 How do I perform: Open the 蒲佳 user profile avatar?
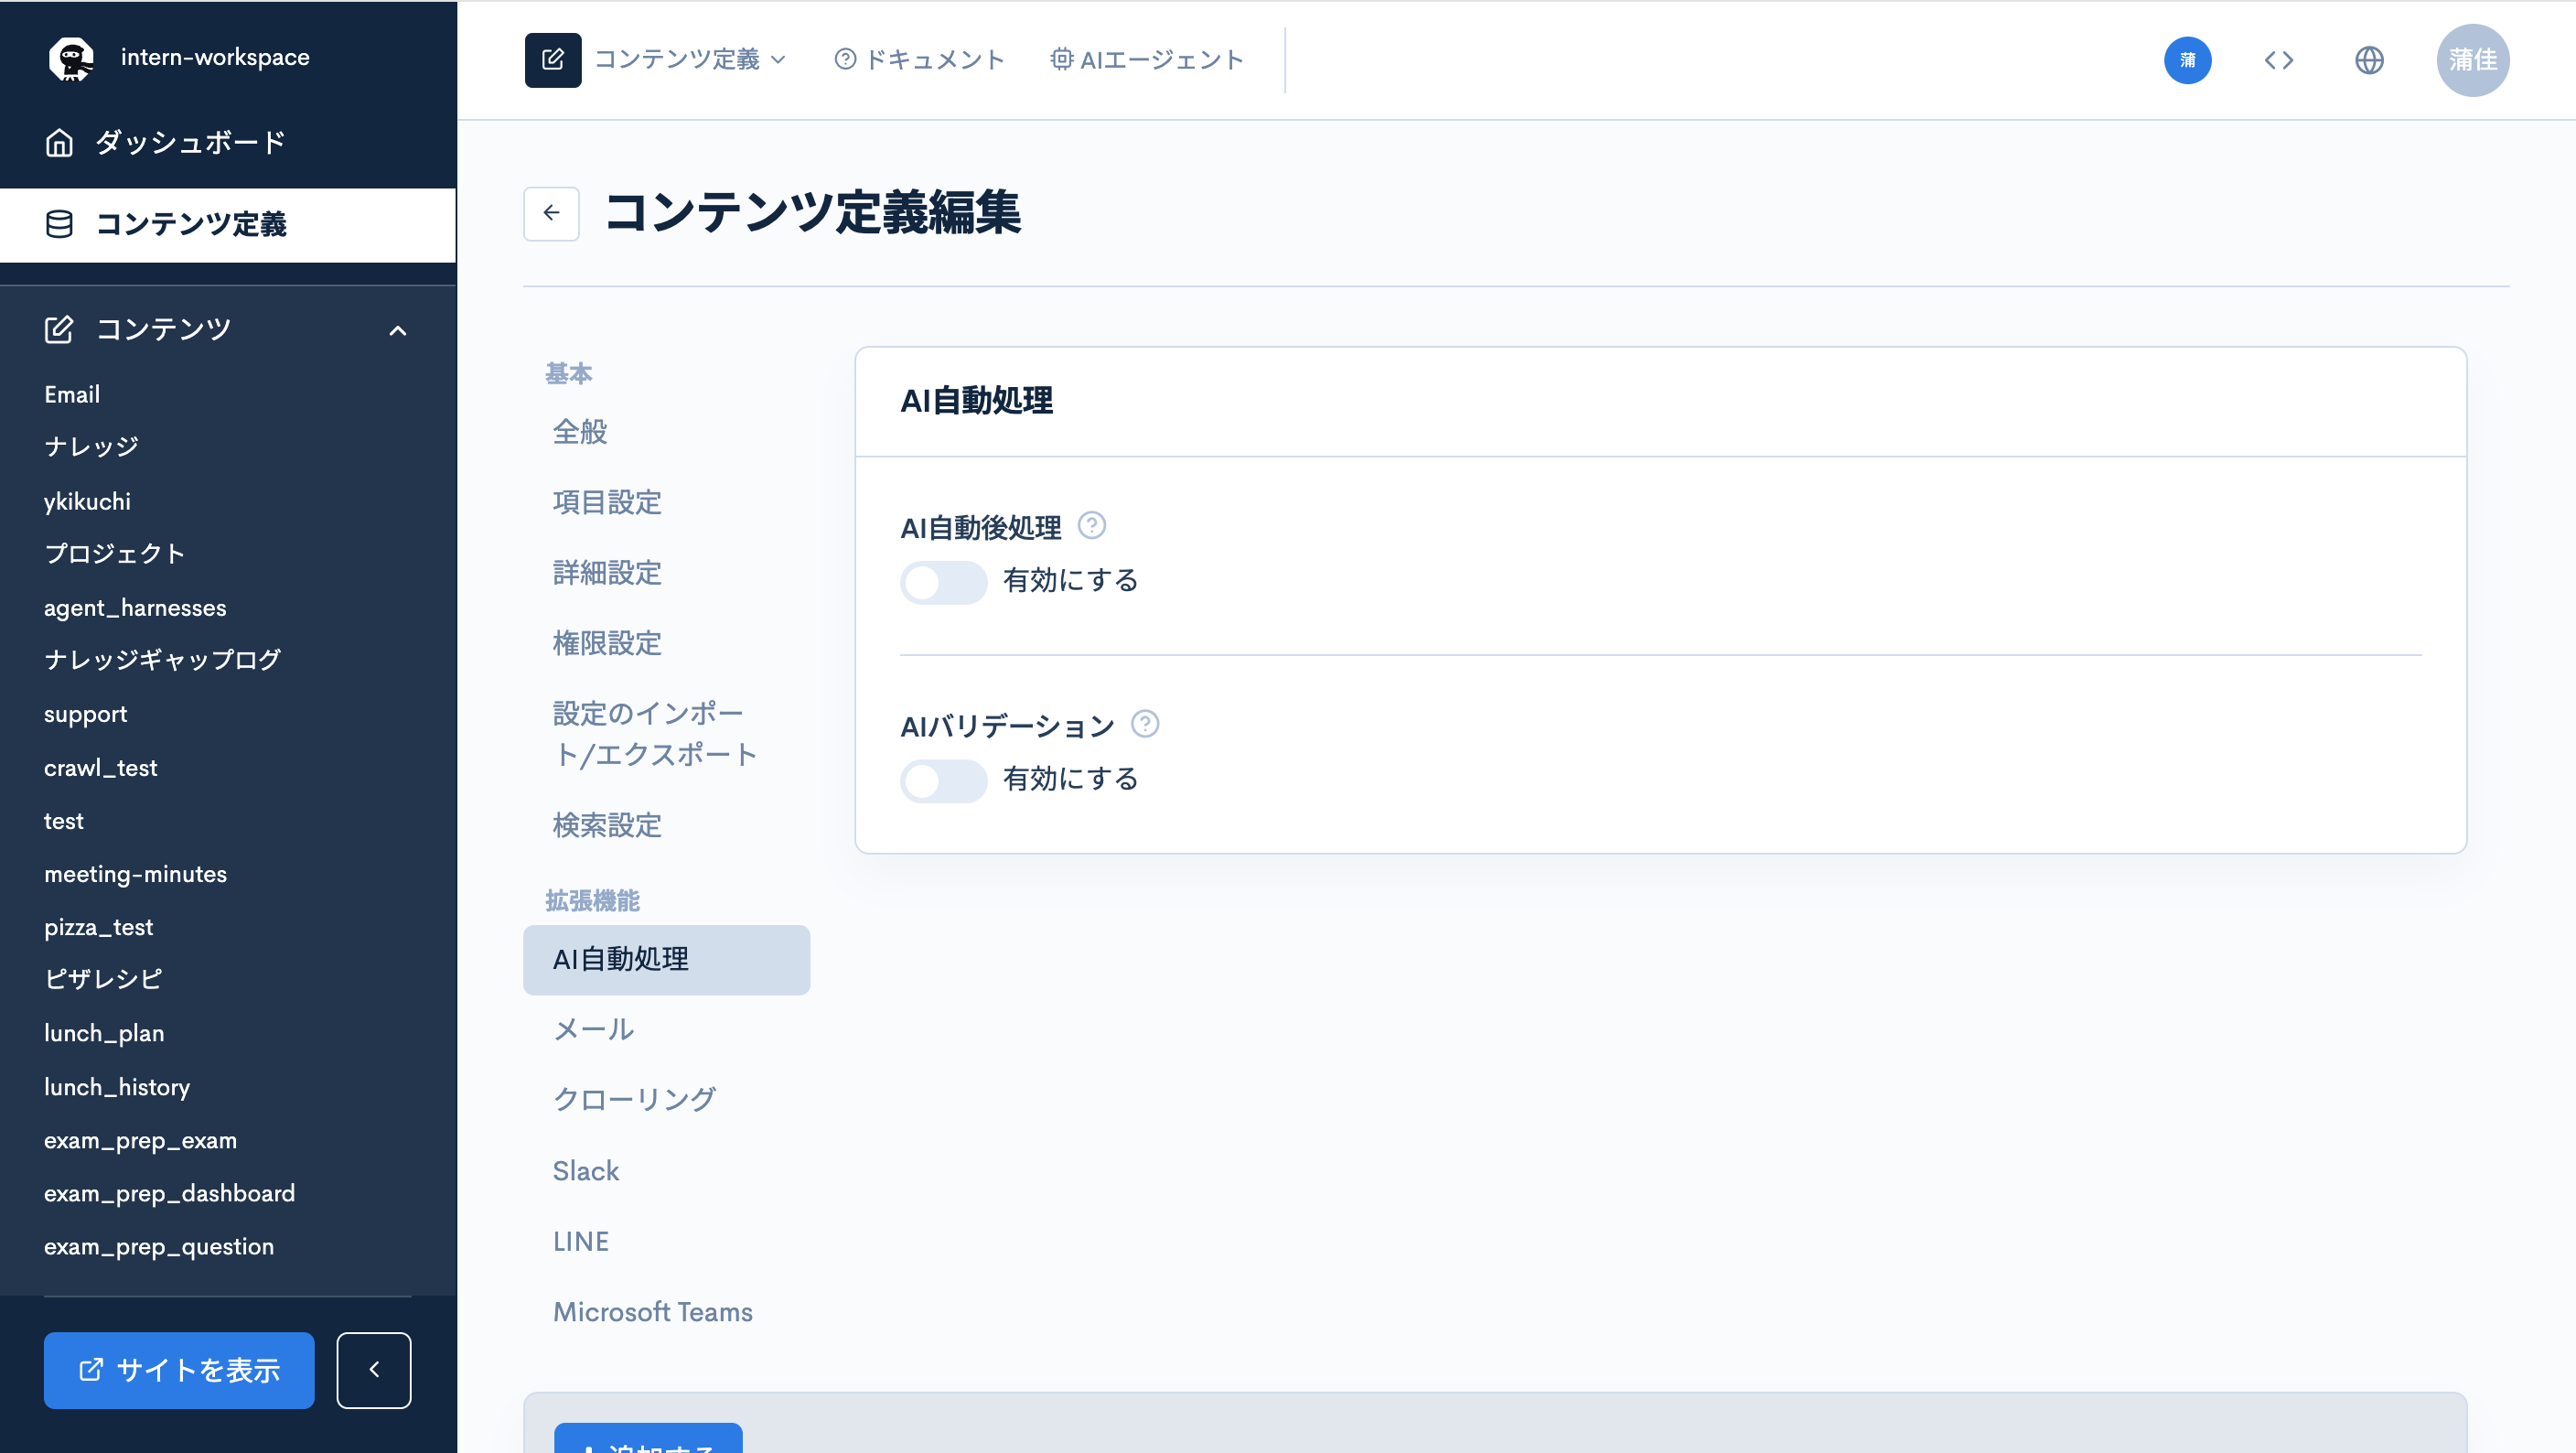(2473, 60)
